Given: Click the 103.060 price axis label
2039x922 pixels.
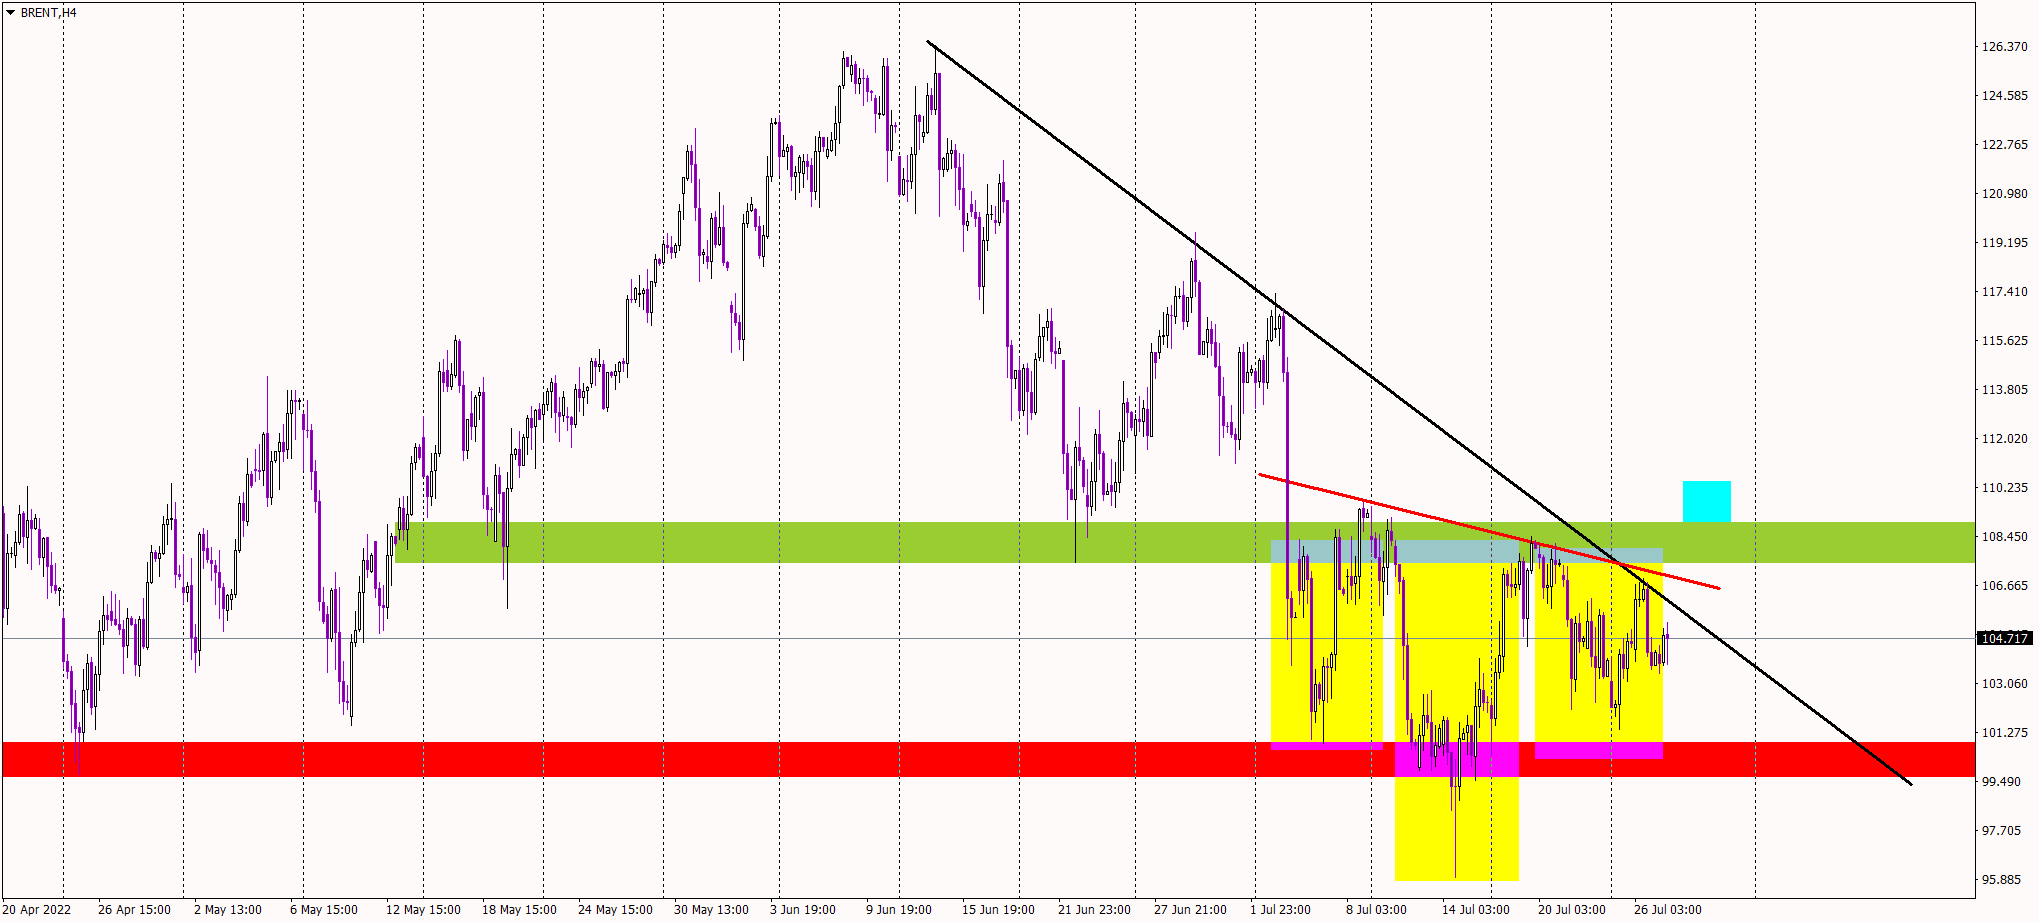Looking at the screenshot, I should [2005, 683].
